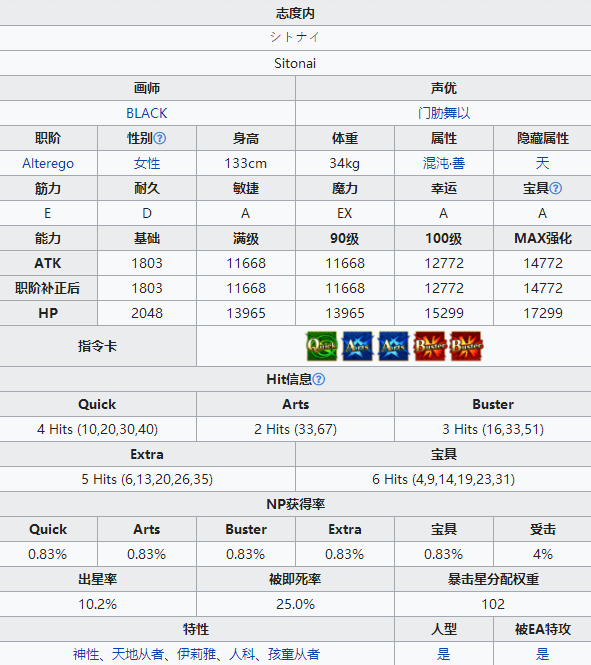
Task: Select the NP获得率 section header
Action: coord(296,504)
